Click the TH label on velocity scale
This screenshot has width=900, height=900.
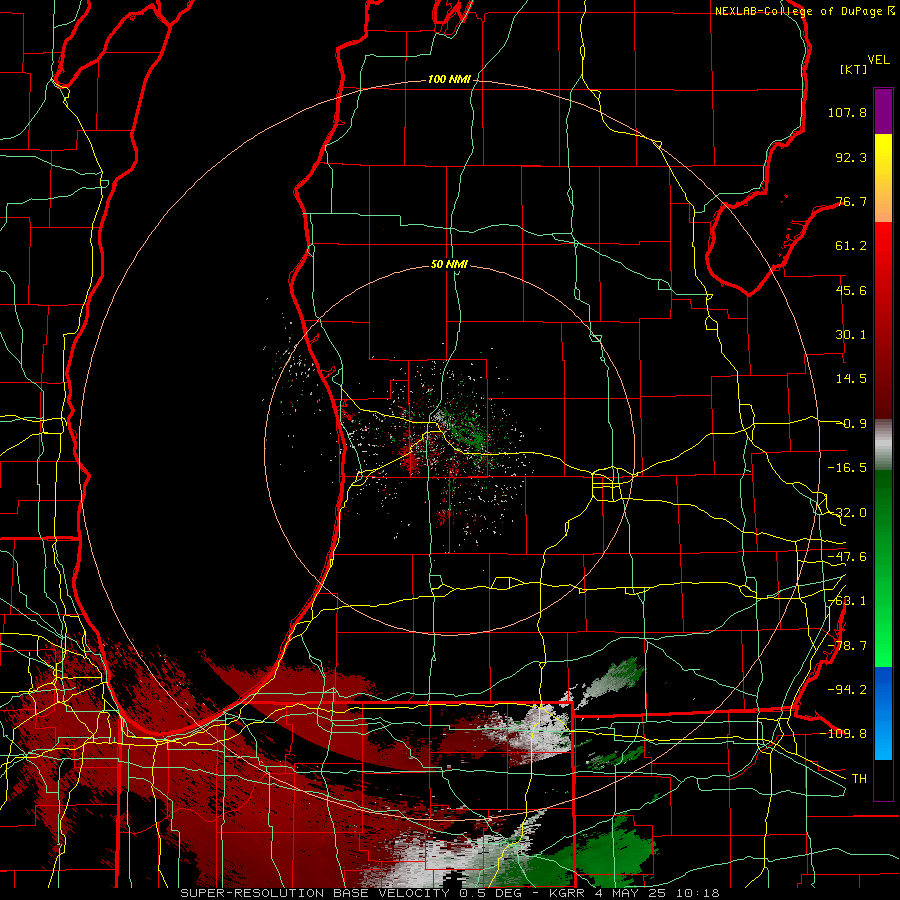tap(859, 778)
